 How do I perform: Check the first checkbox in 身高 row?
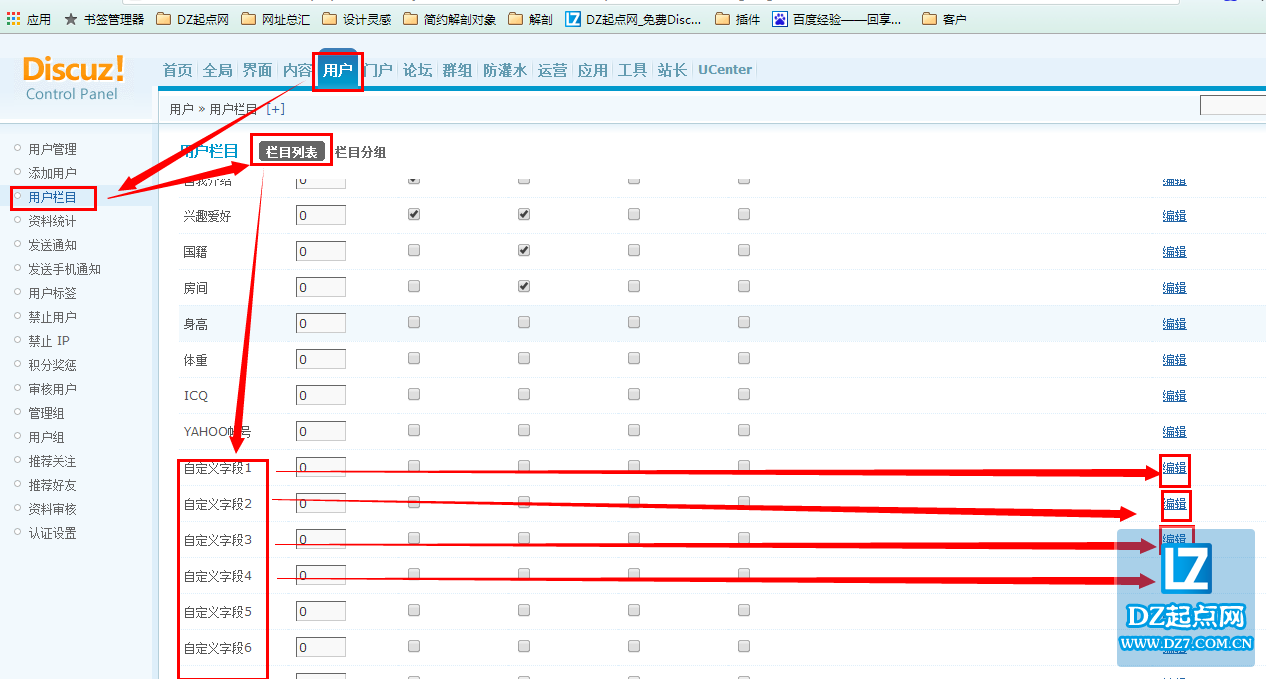[x=414, y=323]
